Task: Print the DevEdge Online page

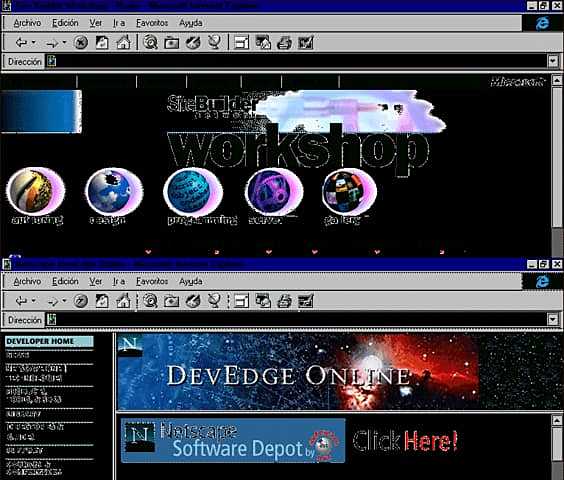Action: (284, 301)
